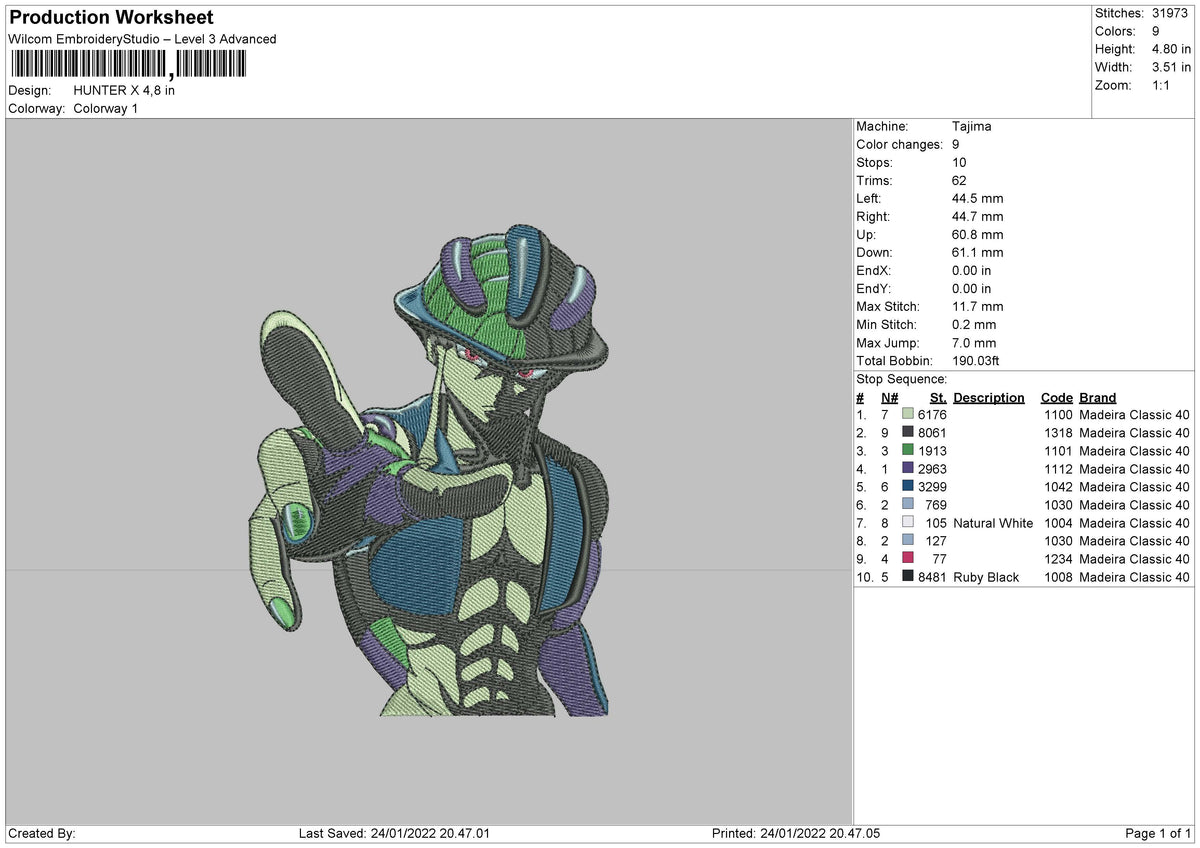This screenshot has height=848, width=1200.
Task: Click the St. column header
Action: point(938,398)
